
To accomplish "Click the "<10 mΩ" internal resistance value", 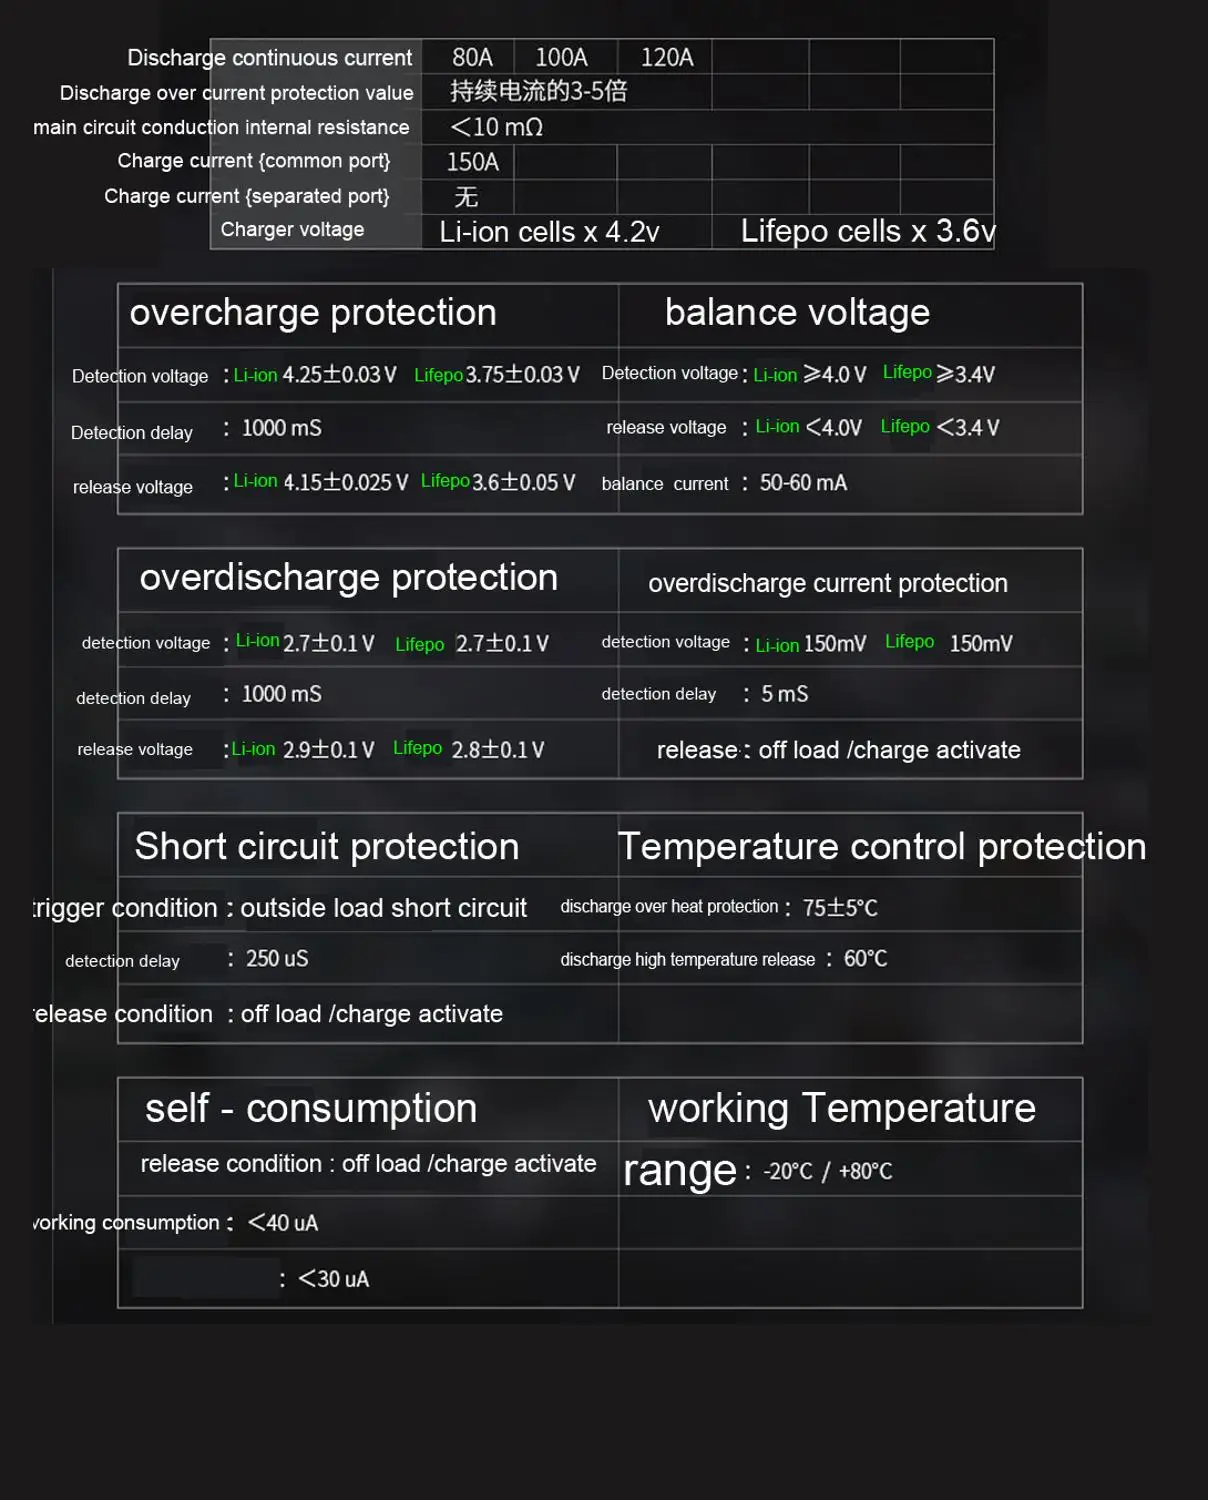I will [497, 127].
